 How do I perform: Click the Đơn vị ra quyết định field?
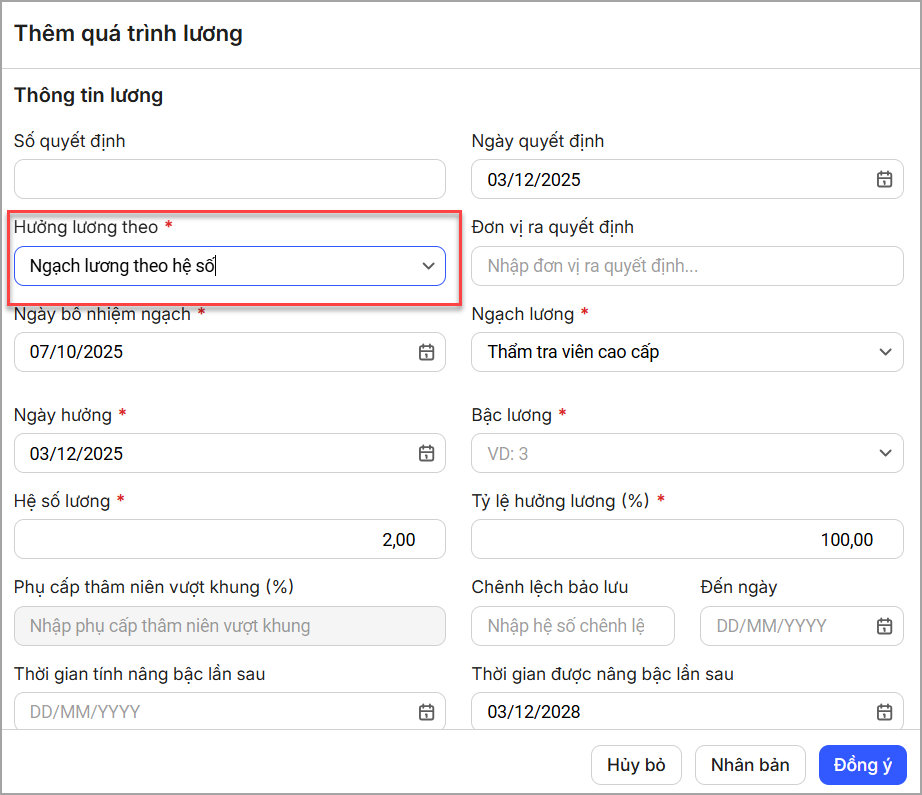click(x=686, y=266)
